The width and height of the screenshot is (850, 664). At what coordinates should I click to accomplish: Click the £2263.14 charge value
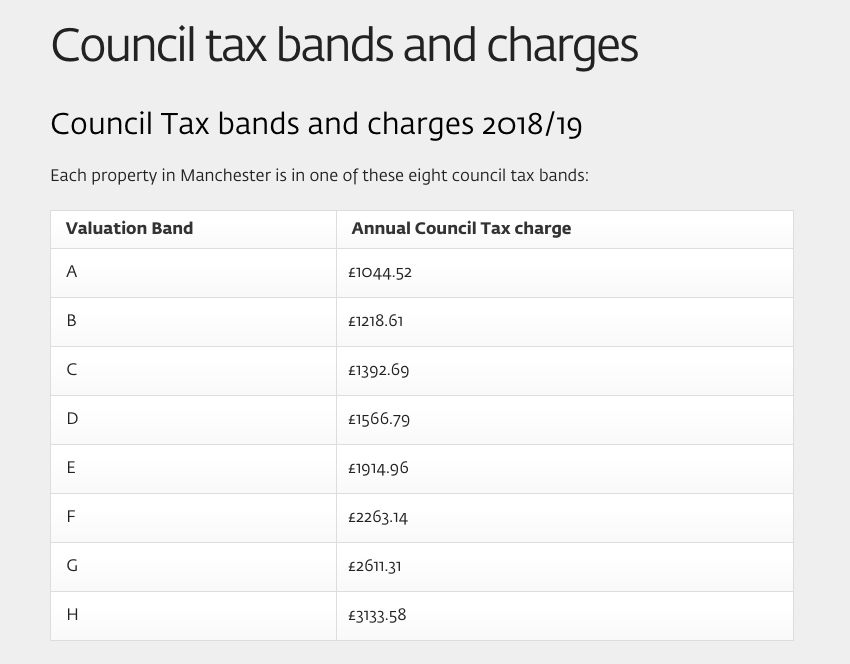pos(378,517)
